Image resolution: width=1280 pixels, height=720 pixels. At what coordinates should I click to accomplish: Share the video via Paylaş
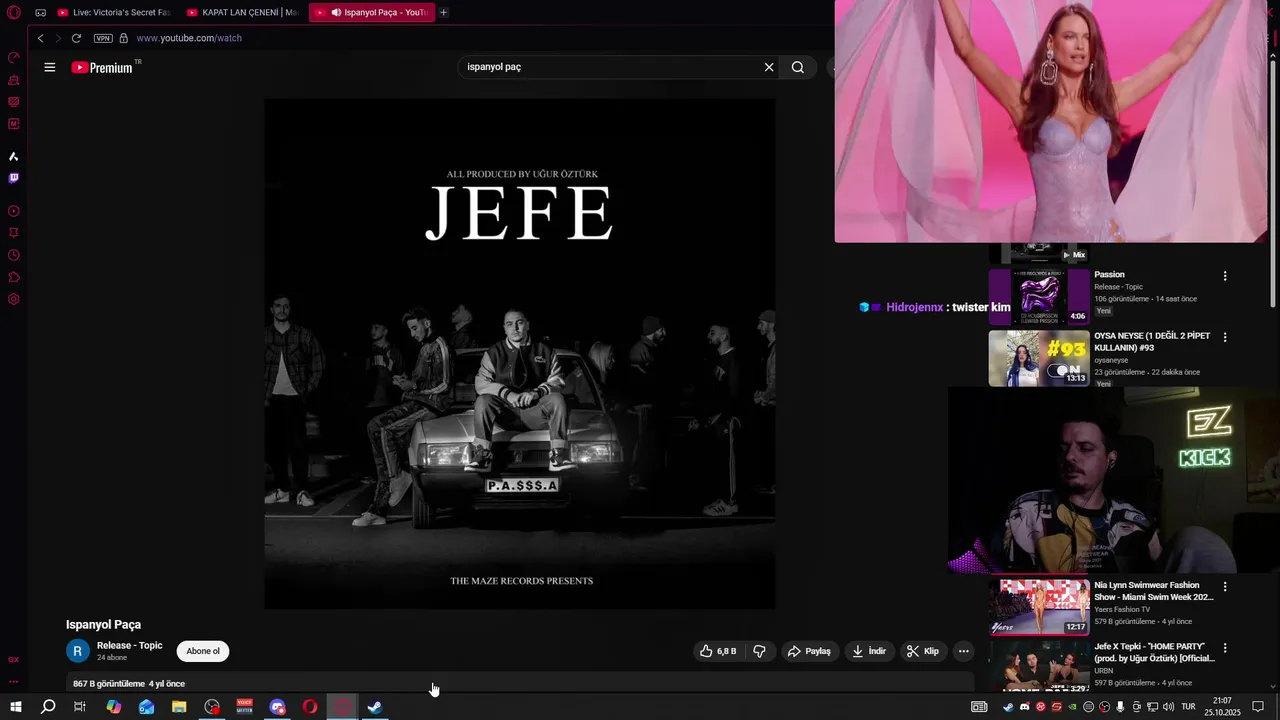809,651
